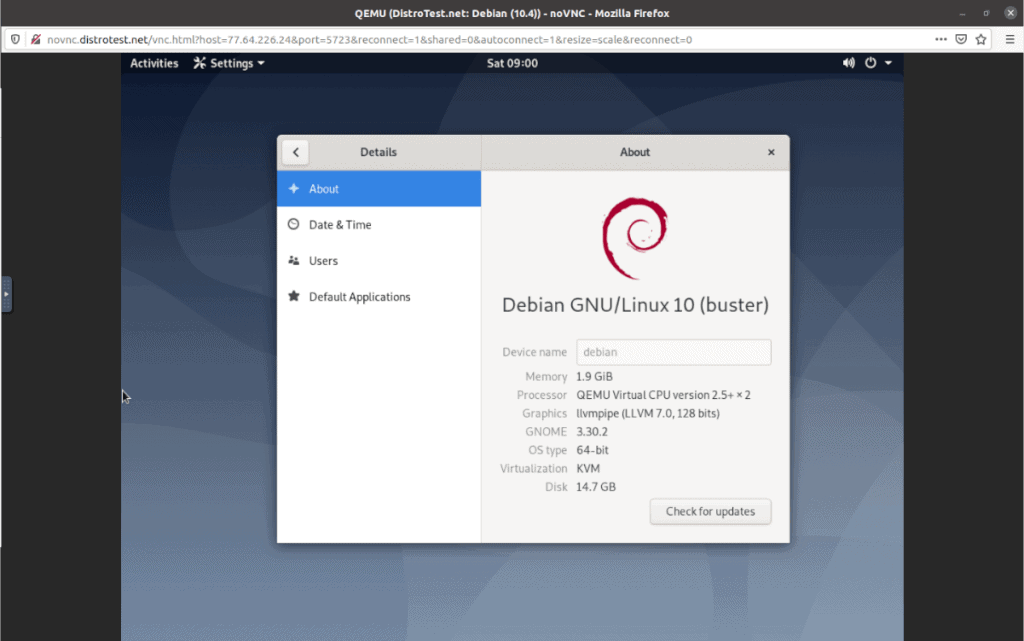This screenshot has width=1024, height=641.
Task: Open Firefox page actions three-dot menu
Action: 940,40
